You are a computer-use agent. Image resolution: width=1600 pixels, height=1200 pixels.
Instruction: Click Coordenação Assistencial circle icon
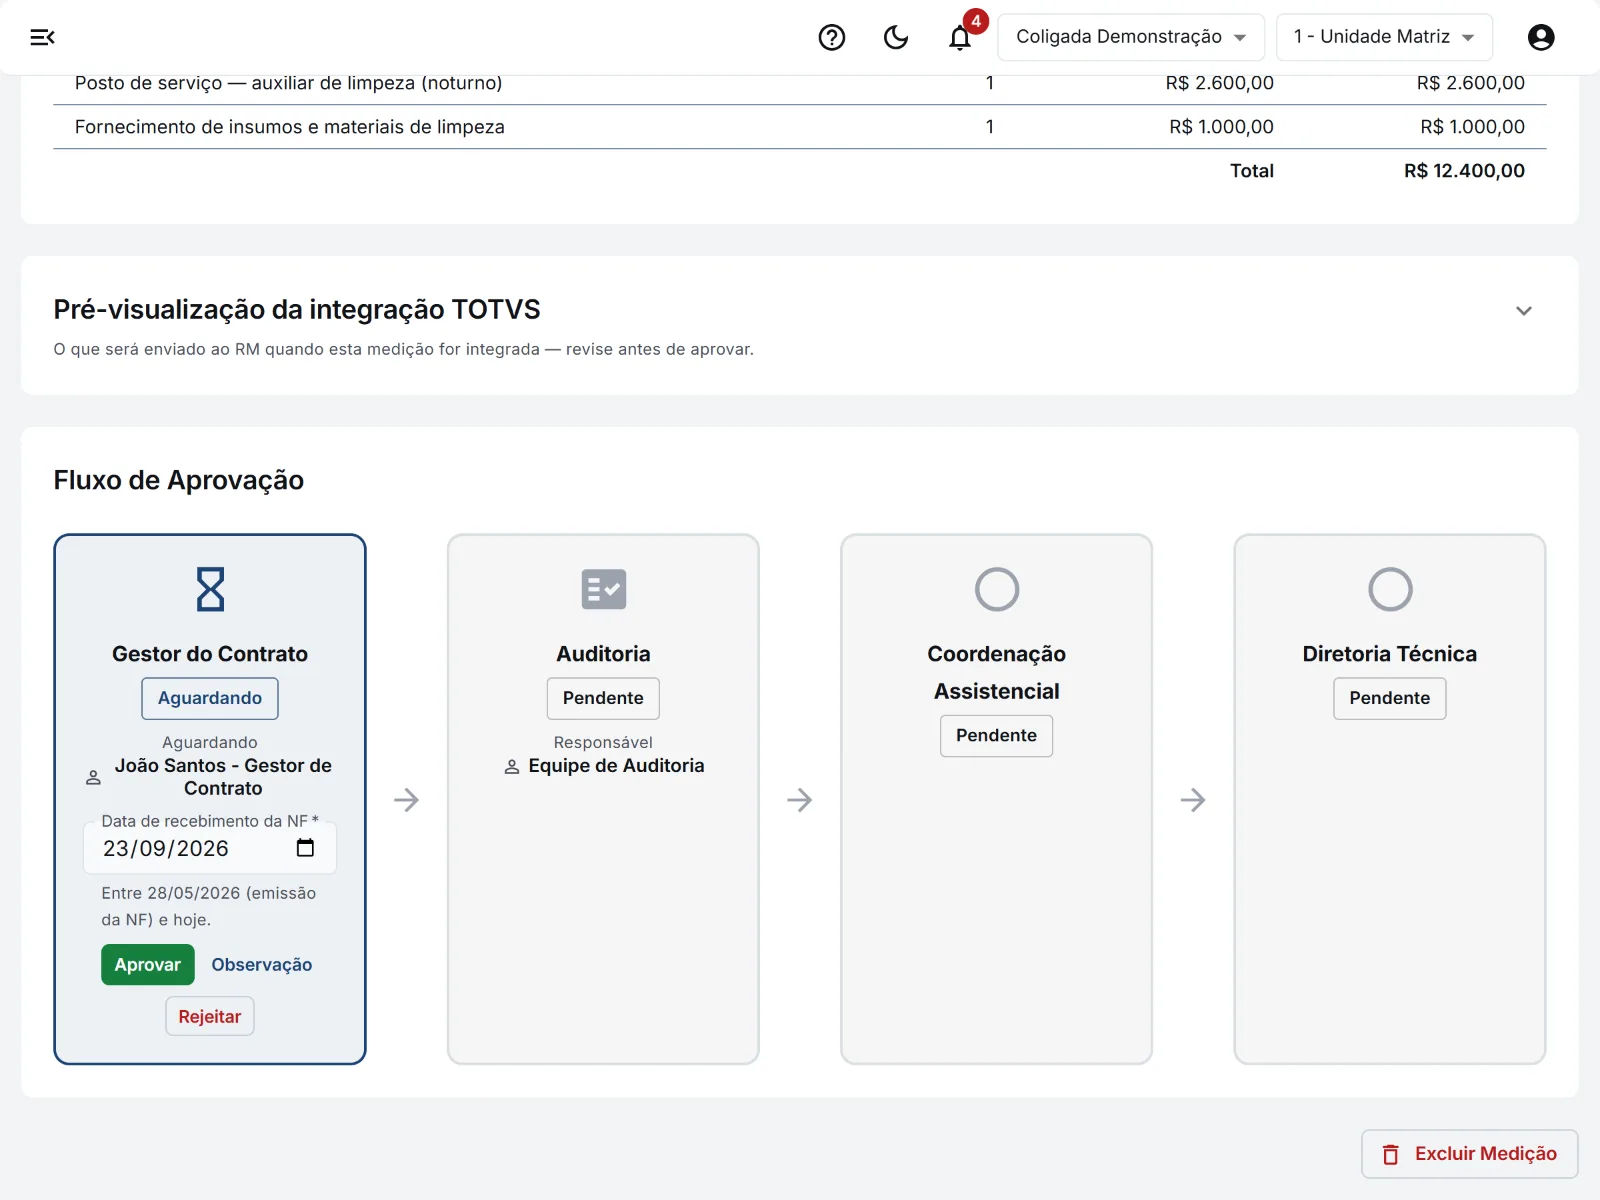click(997, 589)
